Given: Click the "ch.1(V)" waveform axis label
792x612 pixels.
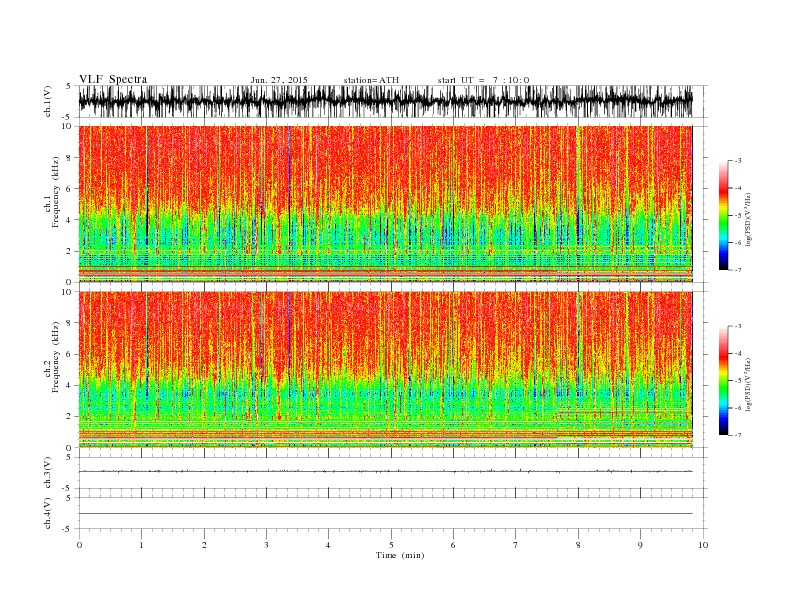Looking at the screenshot, I should pos(48,101).
